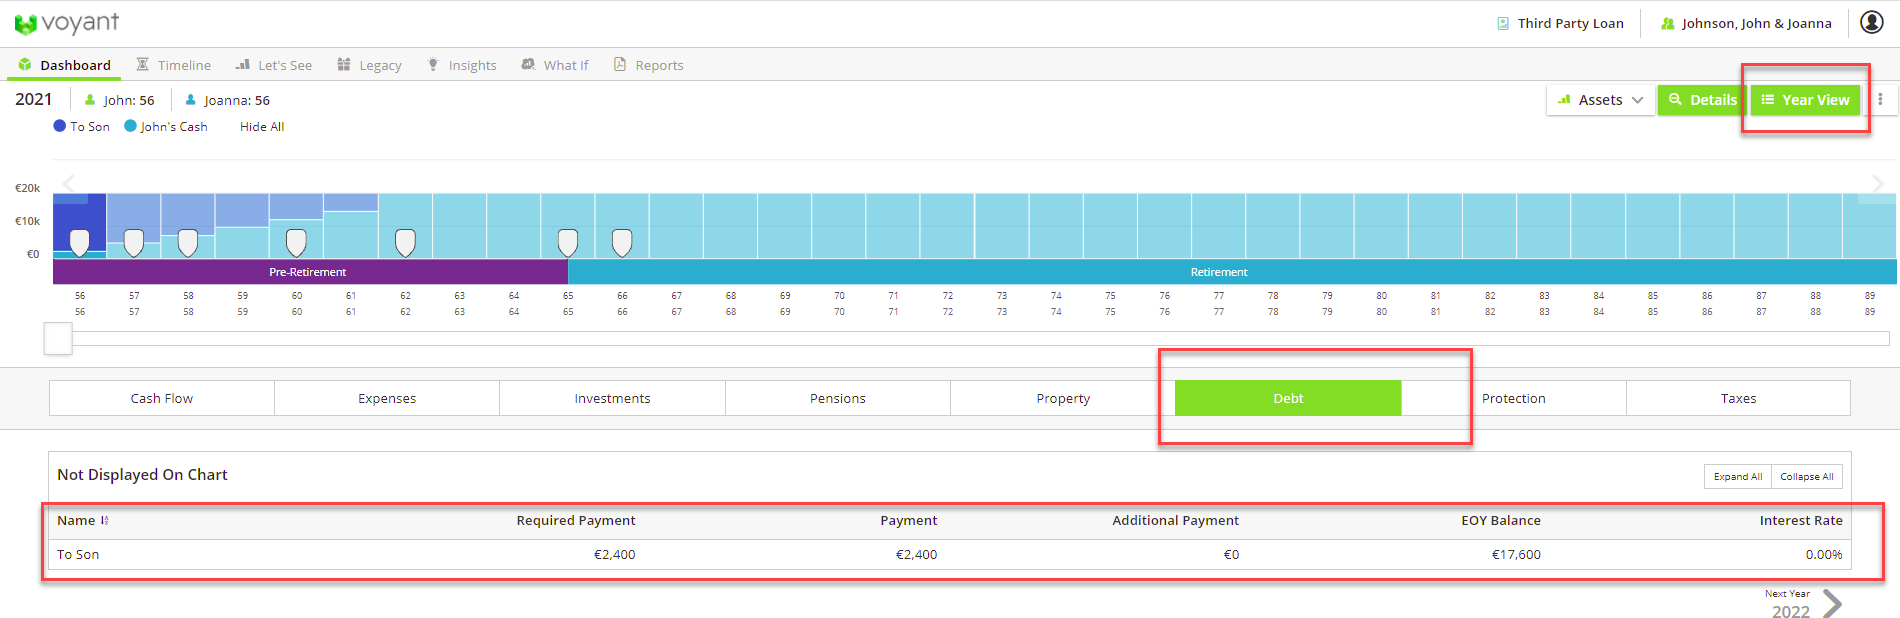The image size is (1900, 618).
Task: Switch to Year View
Action: click(1805, 100)
